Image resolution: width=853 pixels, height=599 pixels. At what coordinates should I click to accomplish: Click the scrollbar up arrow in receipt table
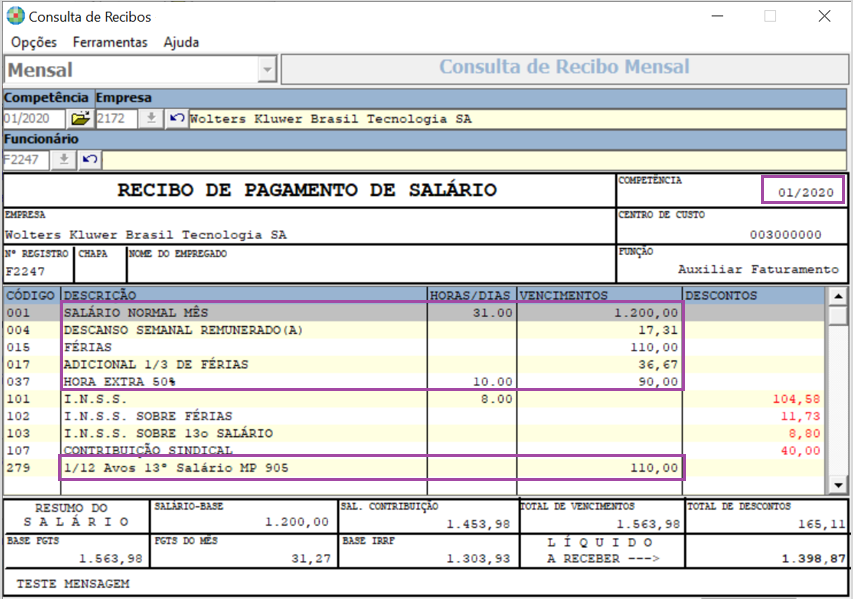pos(838,296)
